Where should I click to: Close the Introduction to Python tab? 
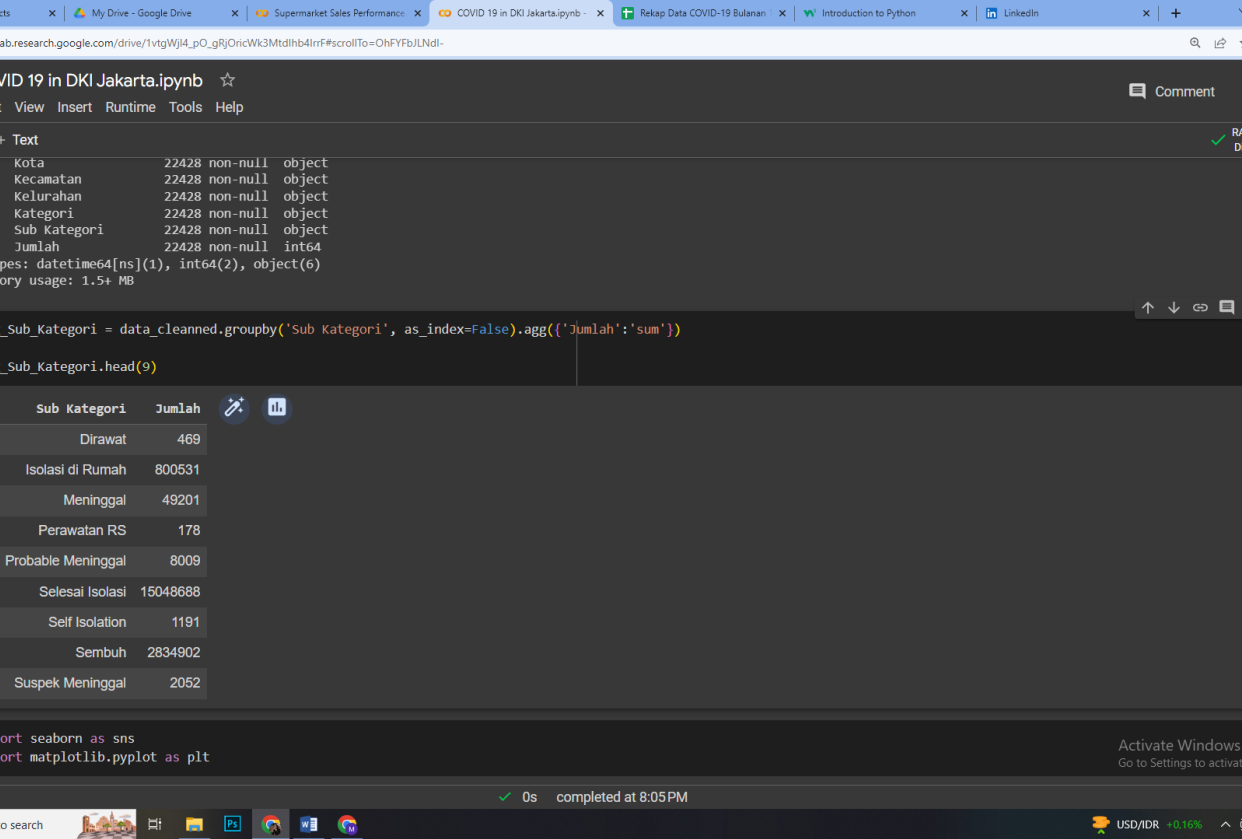point(964,14)
